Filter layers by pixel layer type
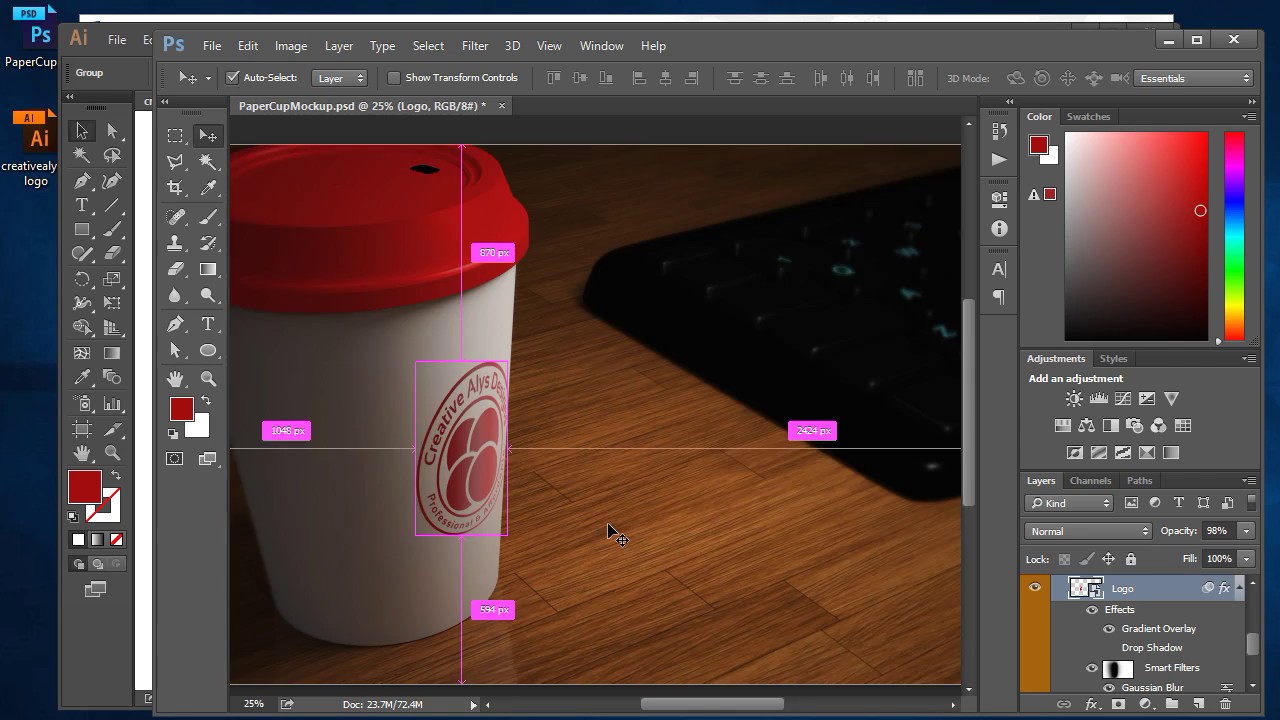 click(x=1131, y=503)
